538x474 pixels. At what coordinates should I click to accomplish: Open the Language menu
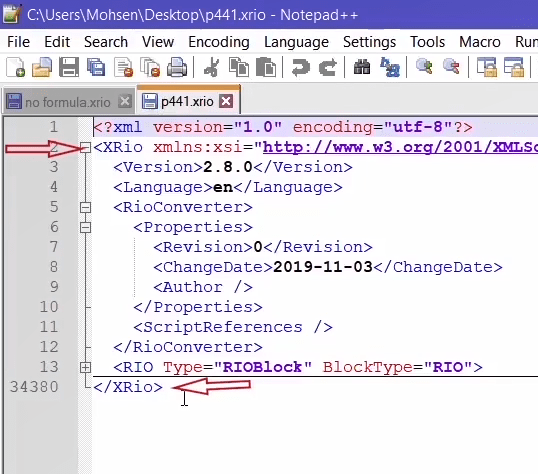tap(296, 42)
